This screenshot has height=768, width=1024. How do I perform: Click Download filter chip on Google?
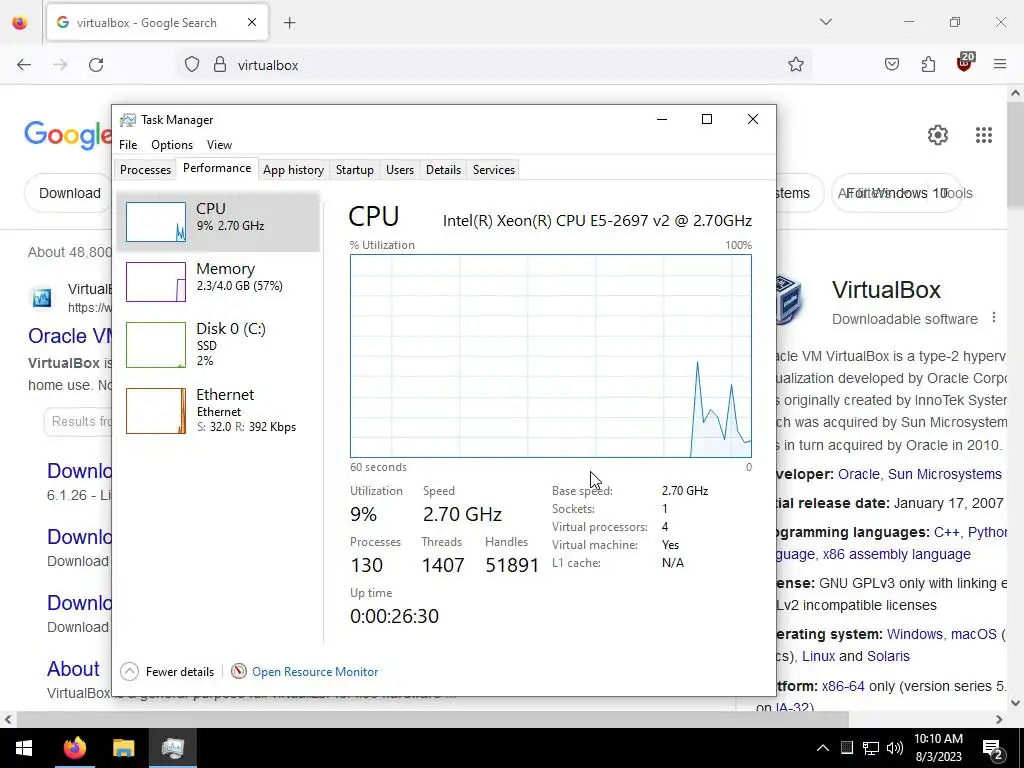(x=70, y=193)
